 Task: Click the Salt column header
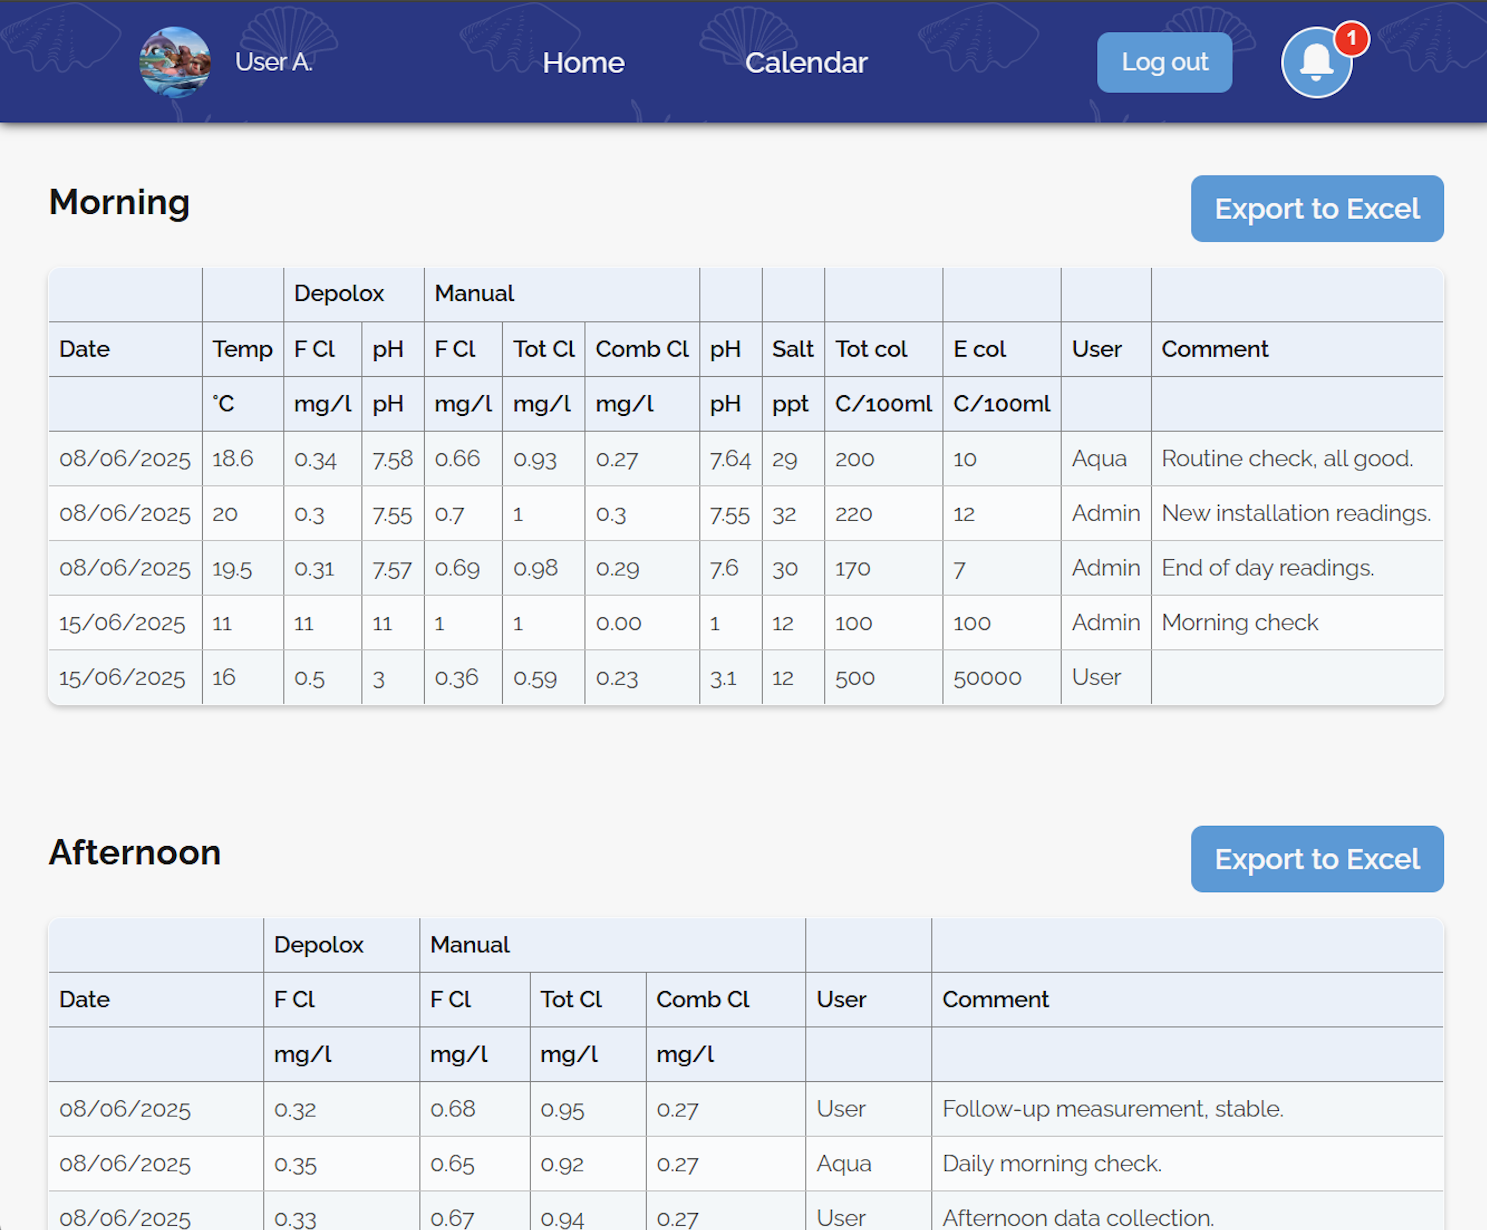(x=792, y=349)
